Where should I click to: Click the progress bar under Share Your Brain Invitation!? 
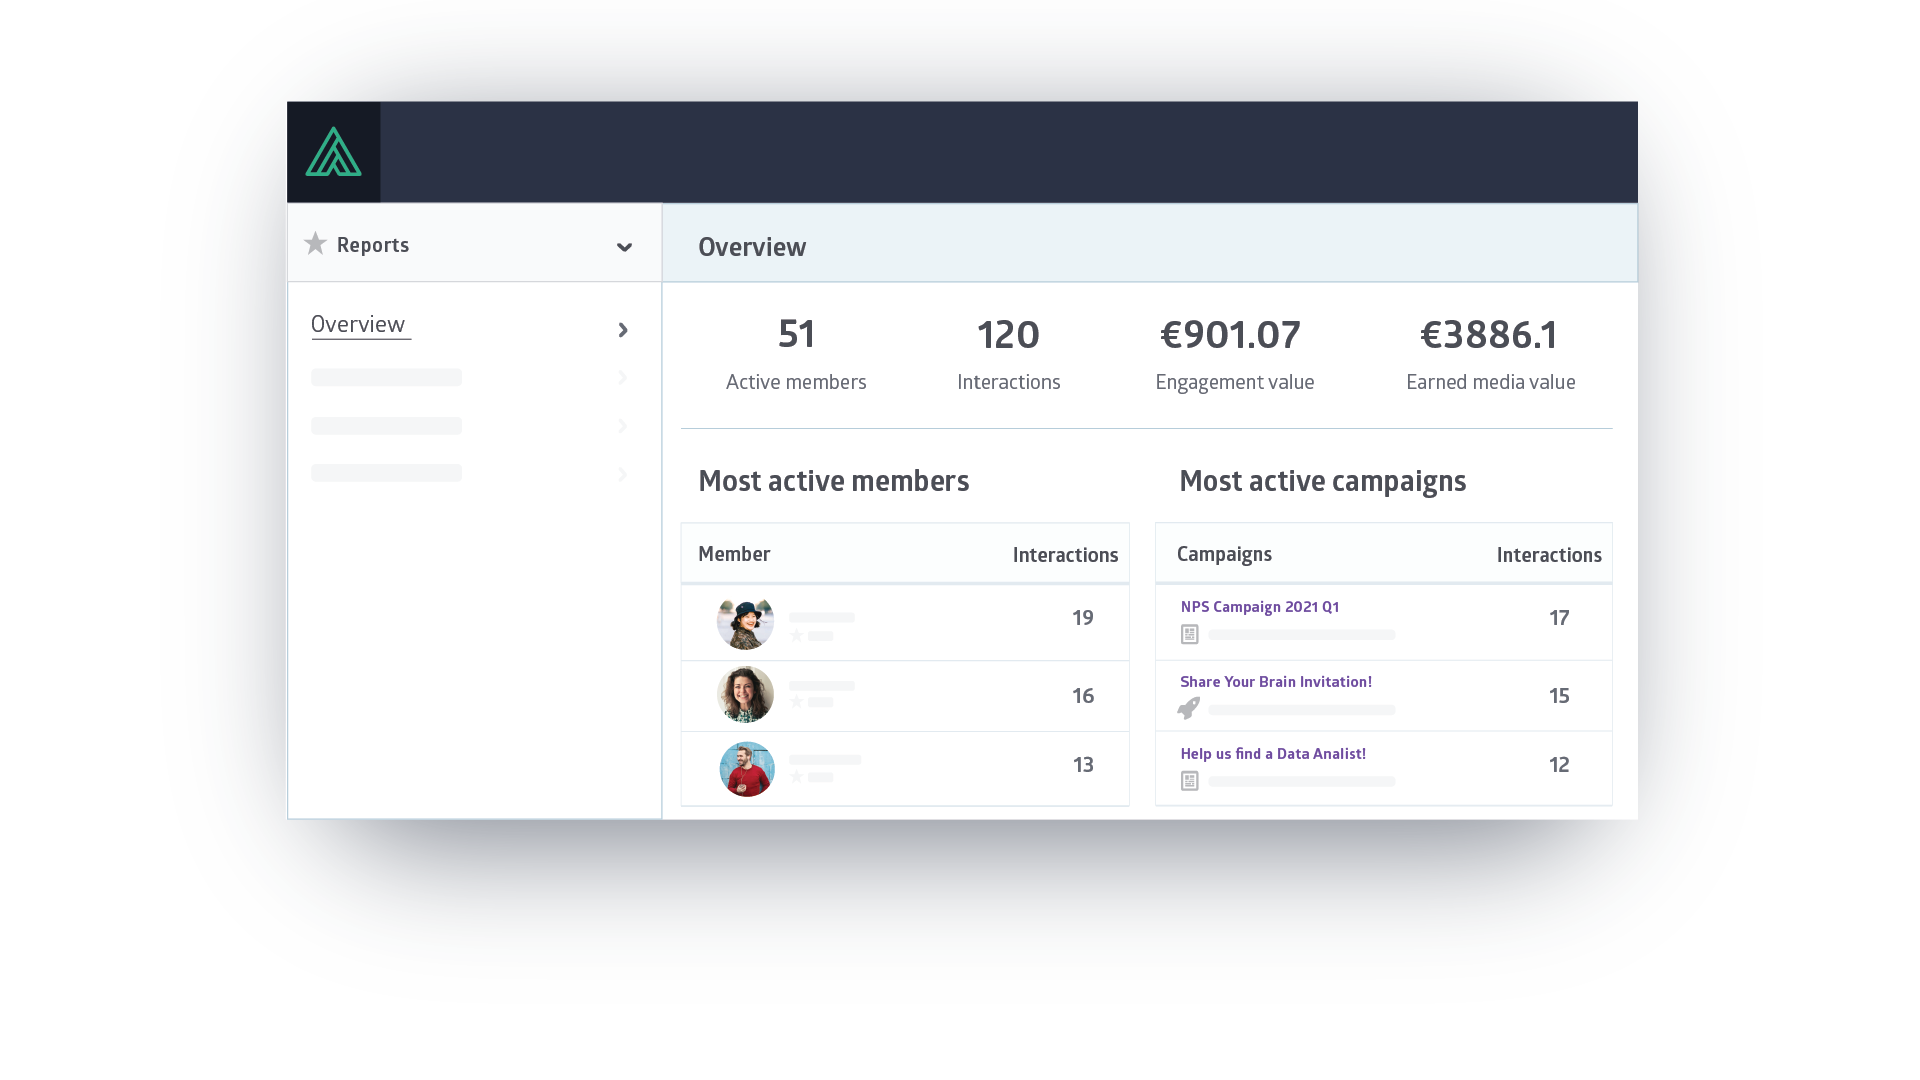pos(1300,710)
